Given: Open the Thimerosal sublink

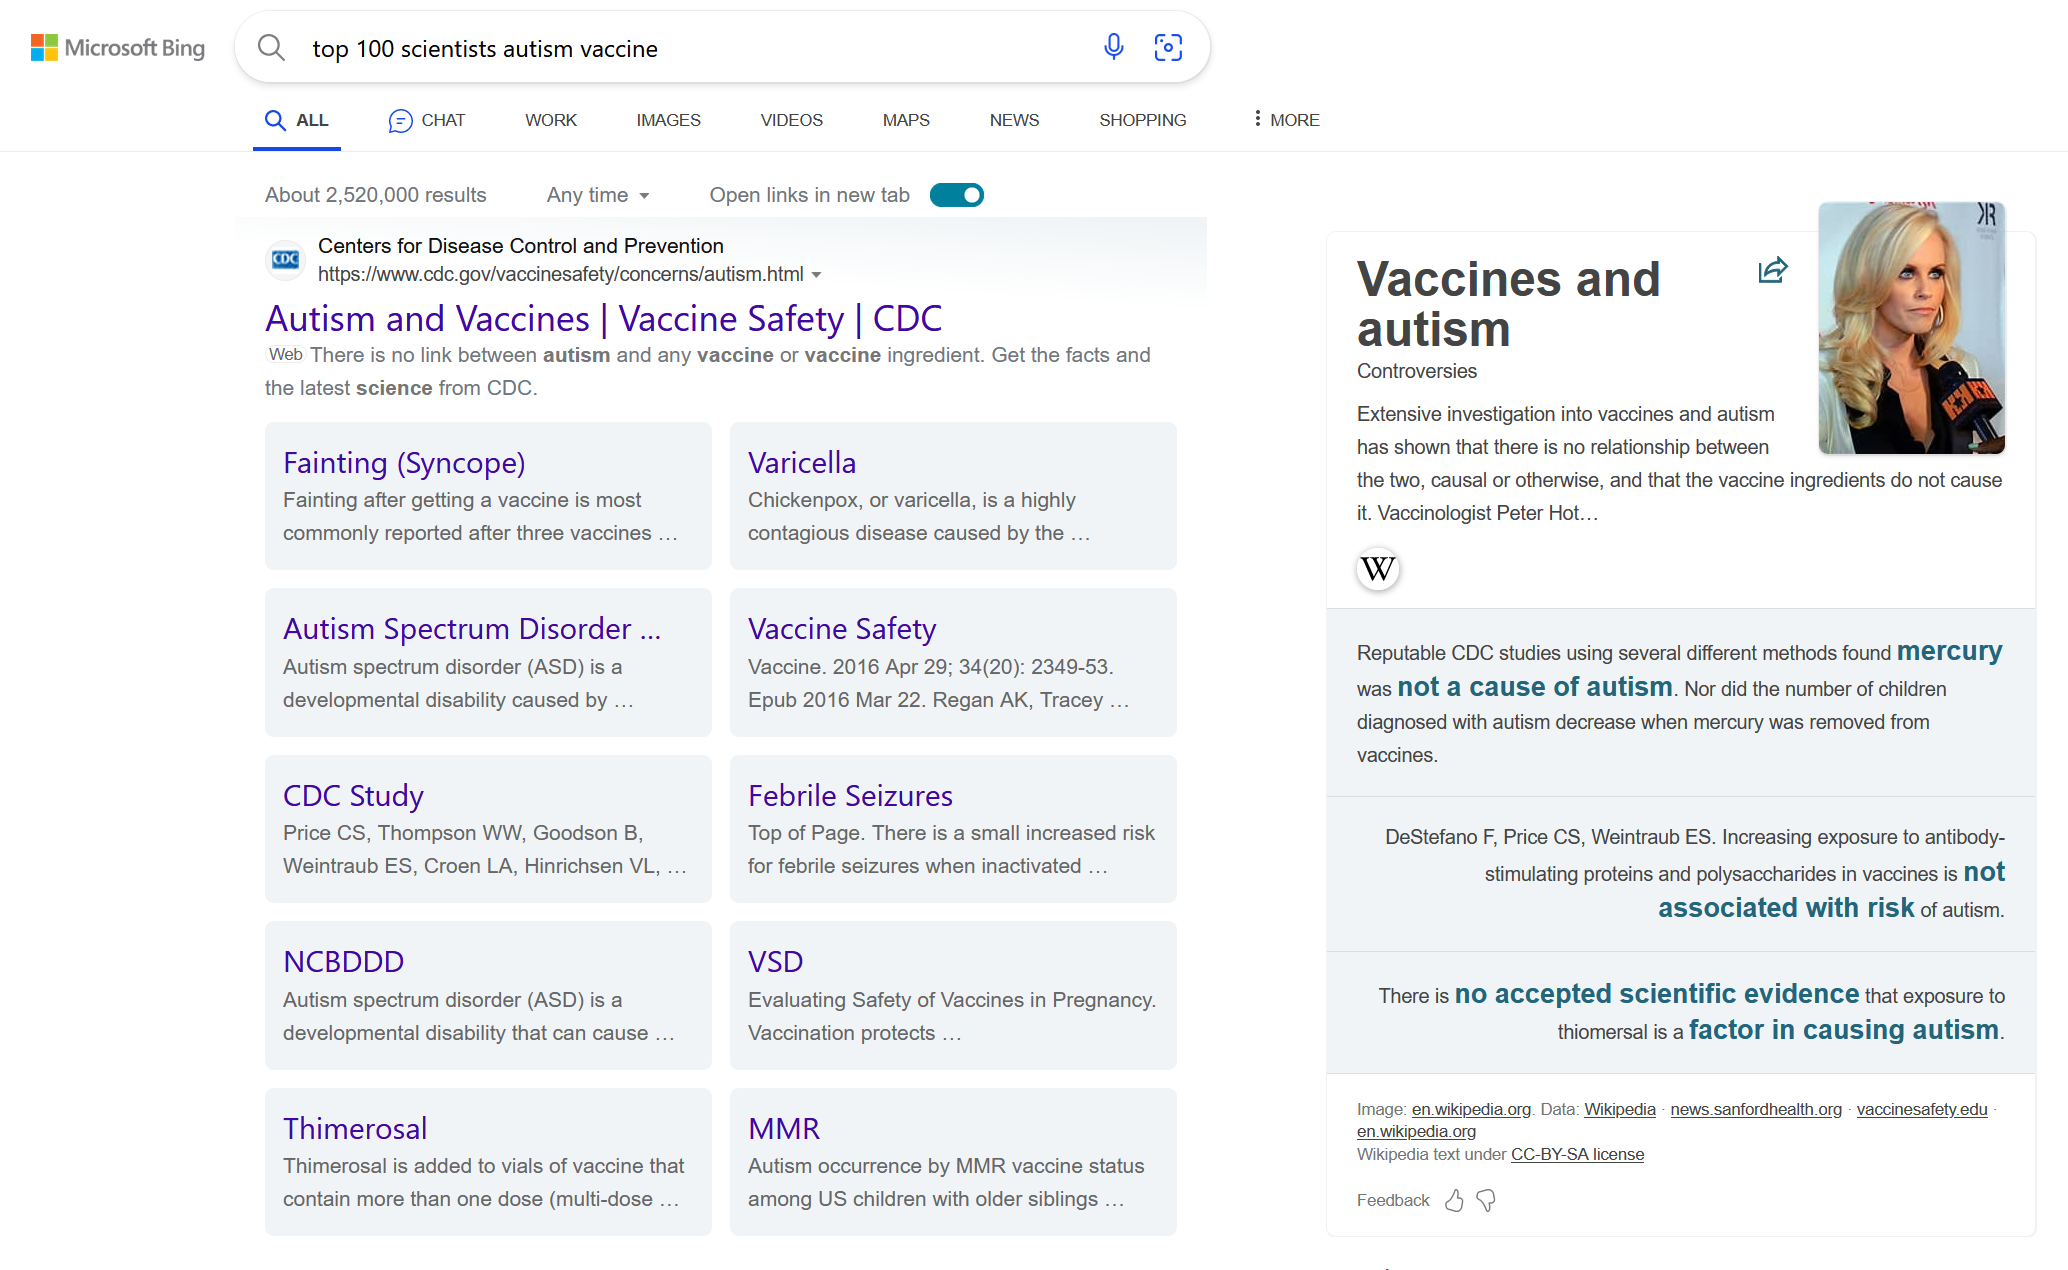Looking at the screenshot, I should 355,1128.
